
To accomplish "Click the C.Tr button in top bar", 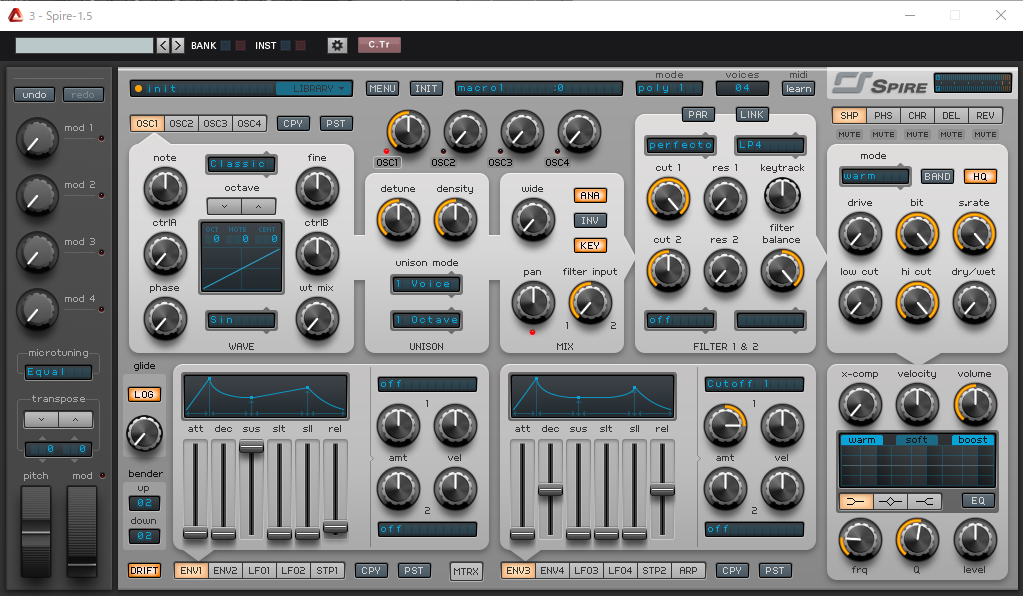I will [x=379, y=44].
